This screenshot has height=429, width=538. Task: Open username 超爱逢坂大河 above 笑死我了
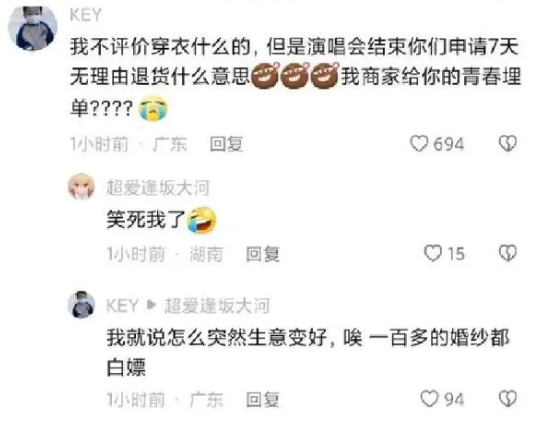tap(158, 188)
